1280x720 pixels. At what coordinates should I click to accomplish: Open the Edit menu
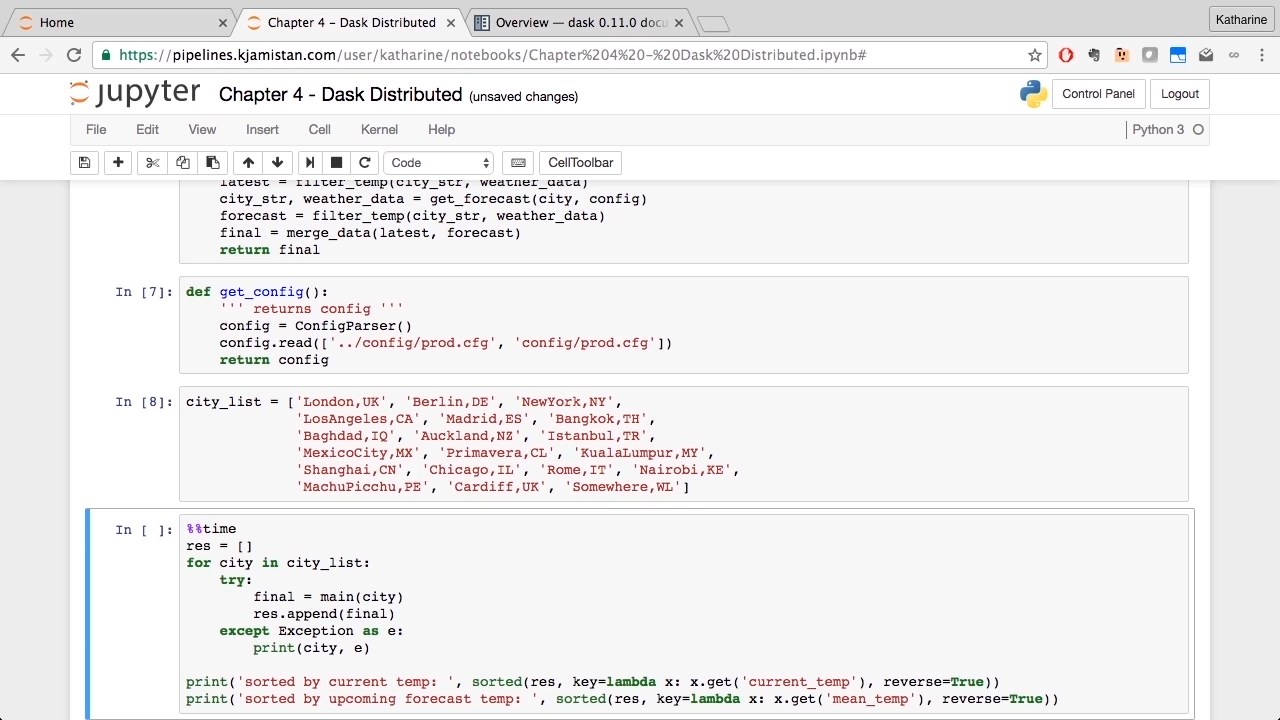point(147,129)
